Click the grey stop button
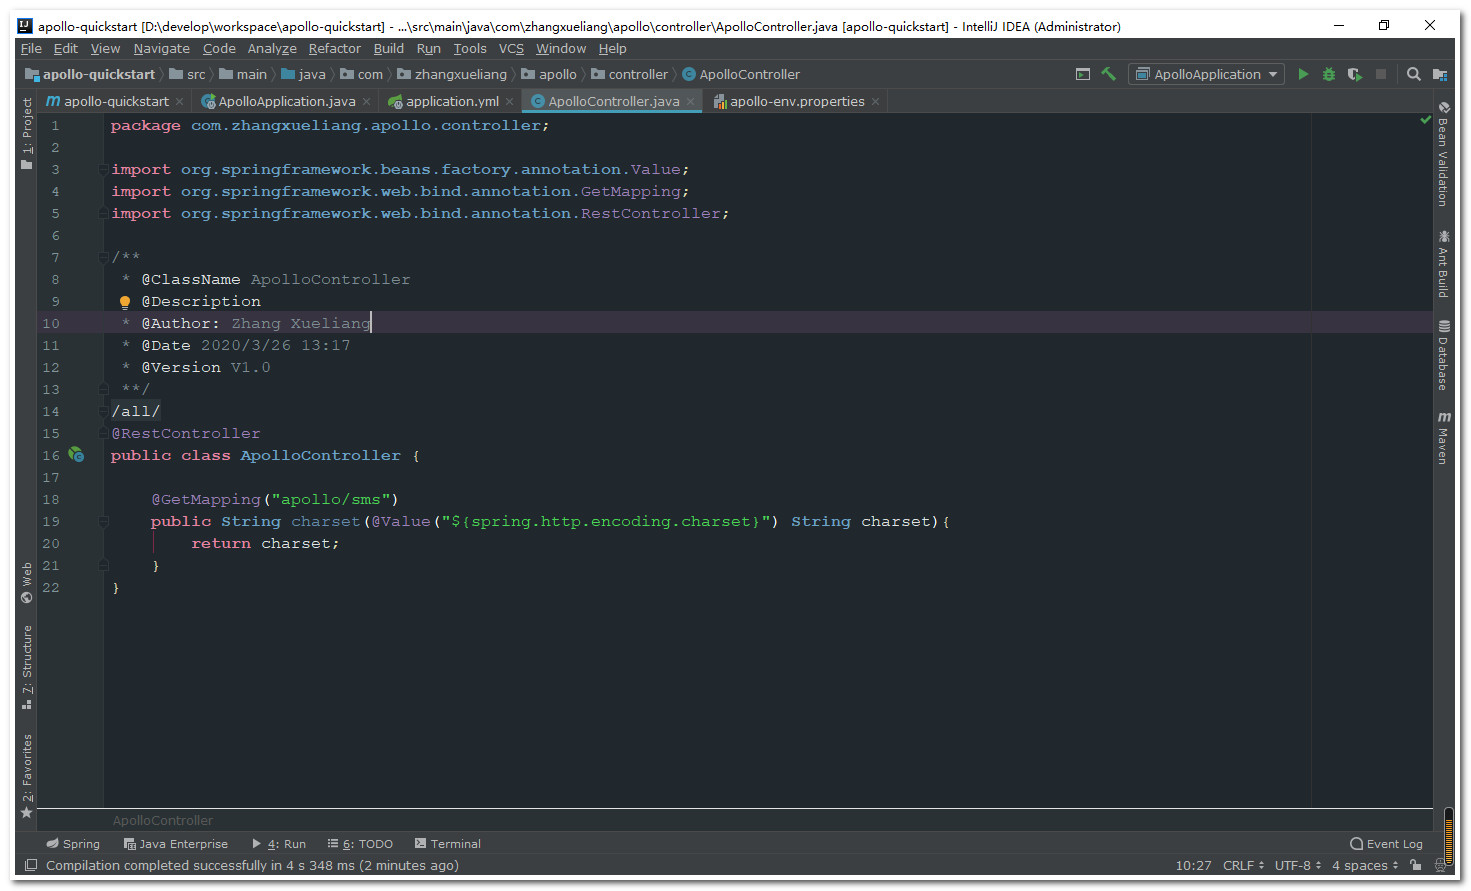The image size is (1471, 891). tap(1381, 74)
